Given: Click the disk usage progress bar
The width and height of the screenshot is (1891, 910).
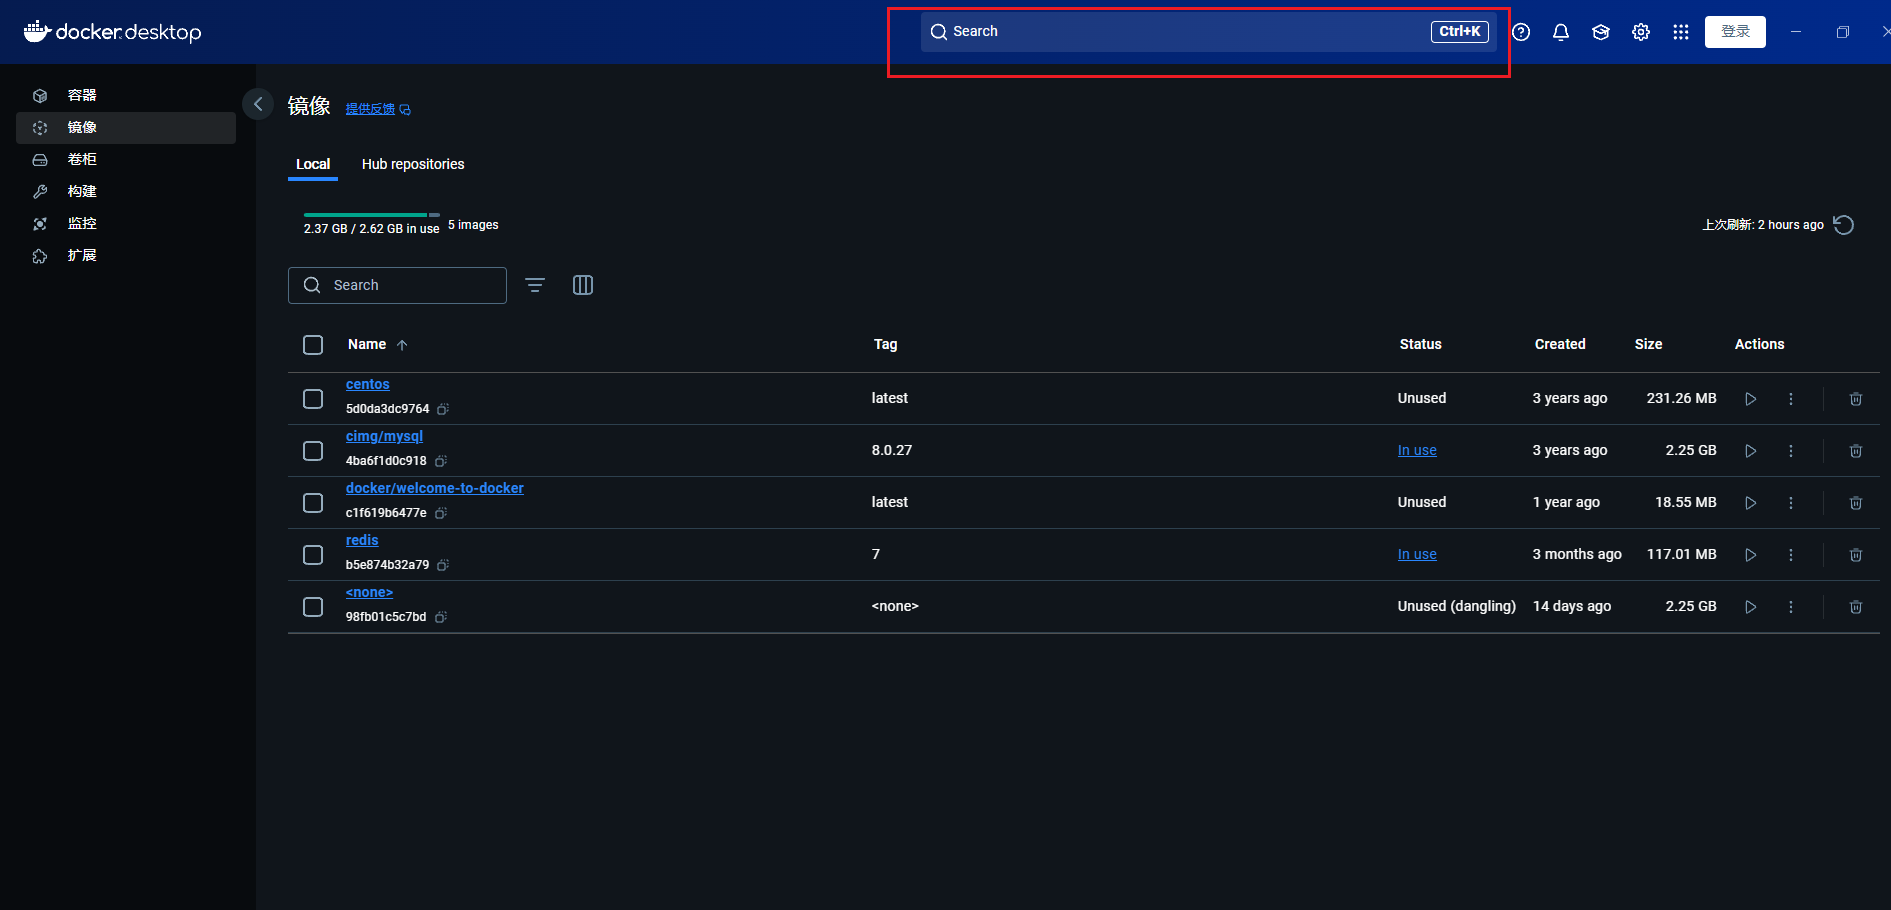Looking at the screenshot, I should pyautogui.click(x=372, y=215).
